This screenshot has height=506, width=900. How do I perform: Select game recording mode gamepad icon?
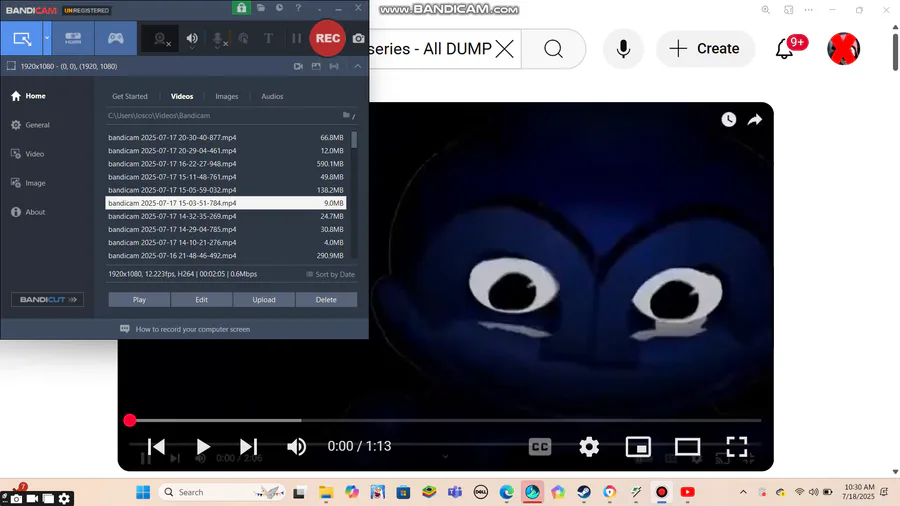115,38
